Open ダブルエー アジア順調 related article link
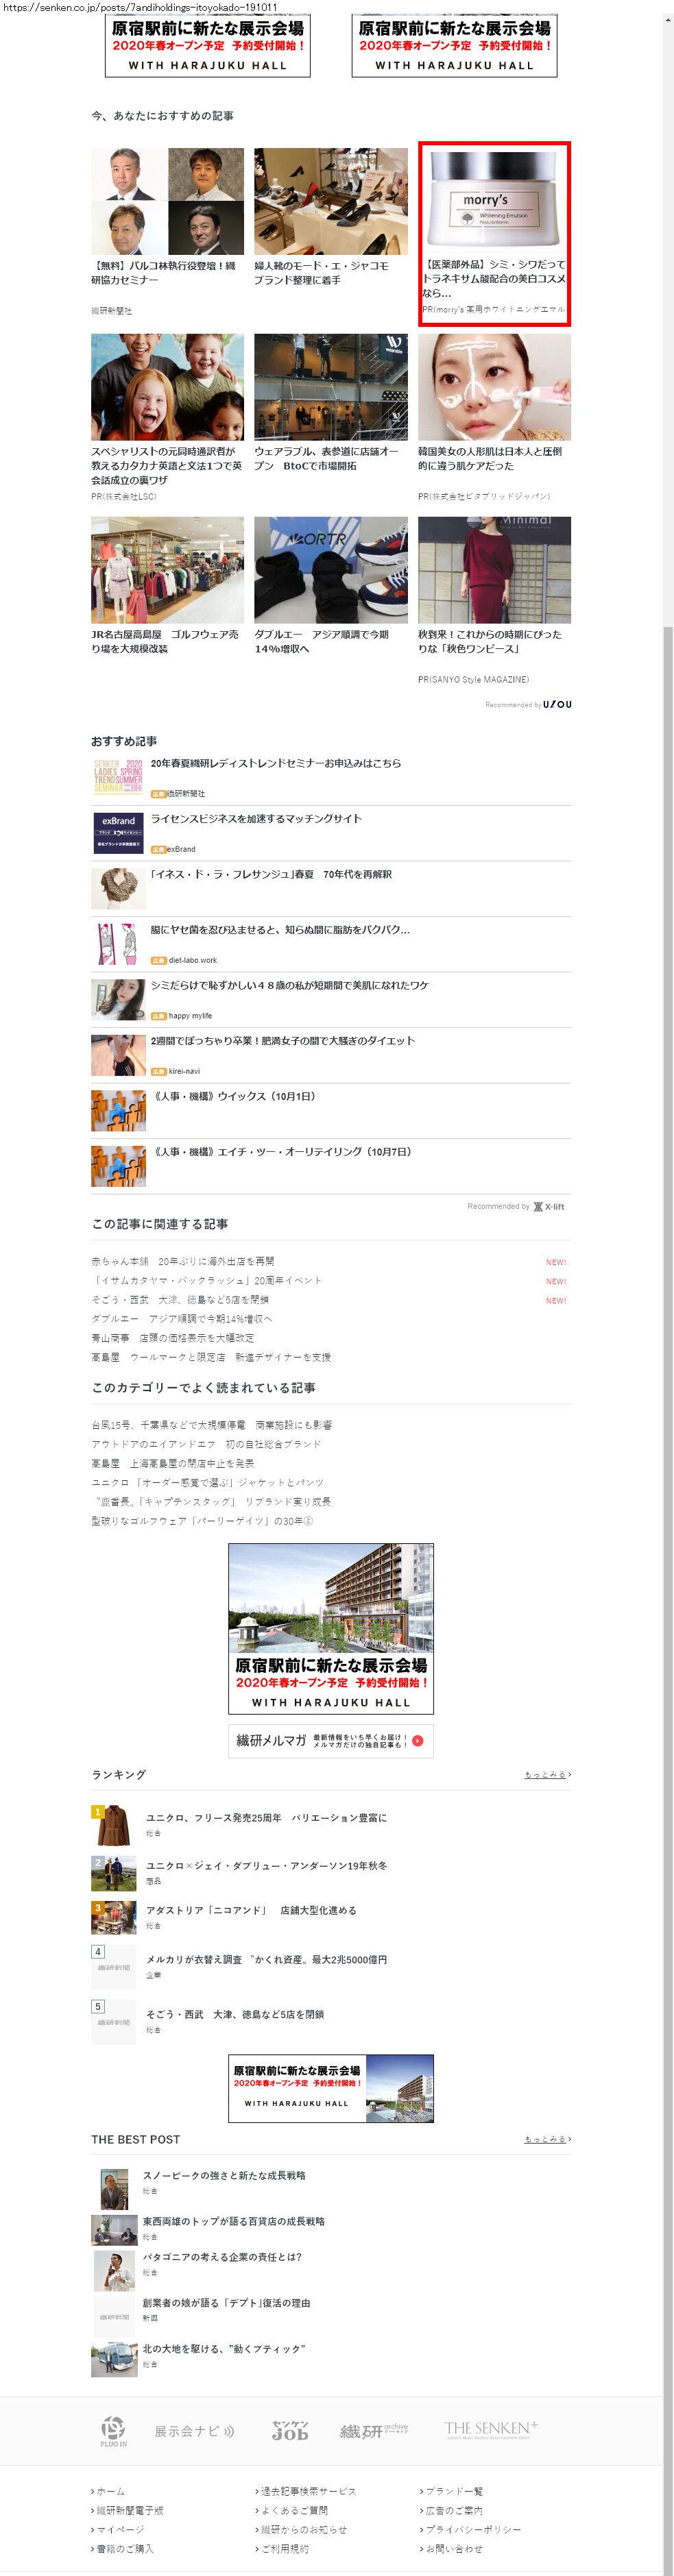 (182, 1319)
